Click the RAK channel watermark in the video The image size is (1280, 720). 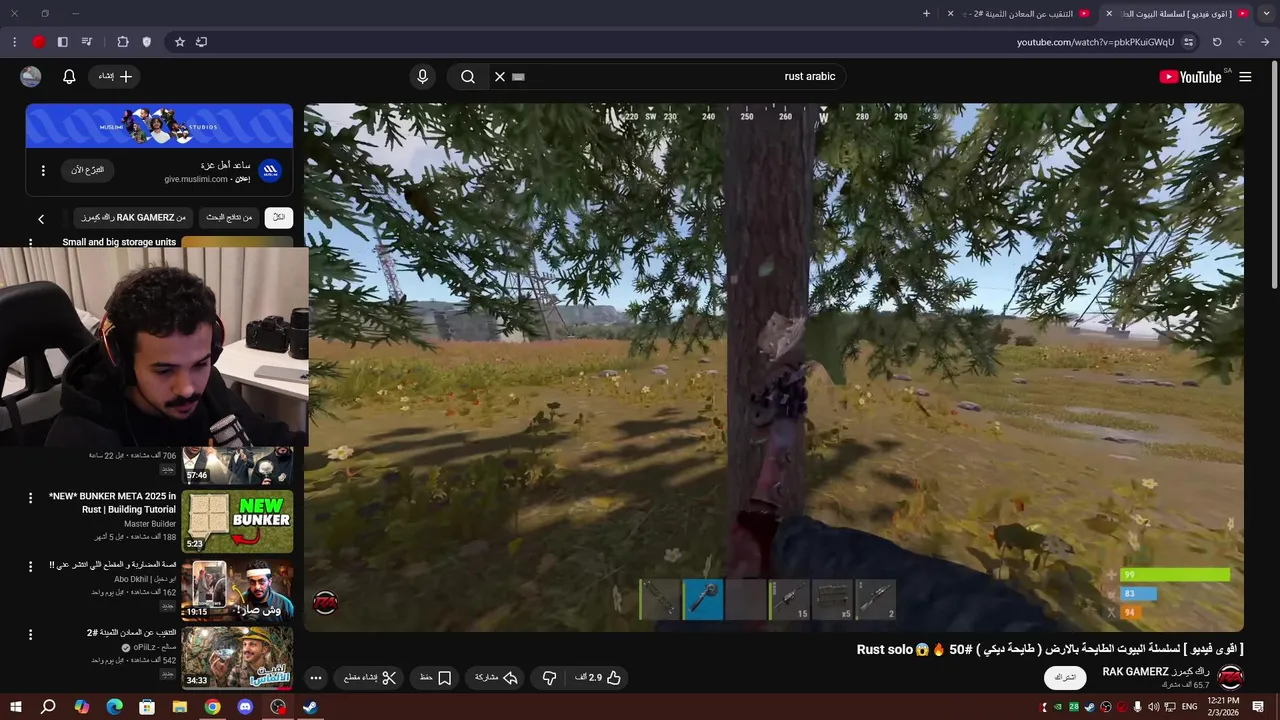[326, 603]
